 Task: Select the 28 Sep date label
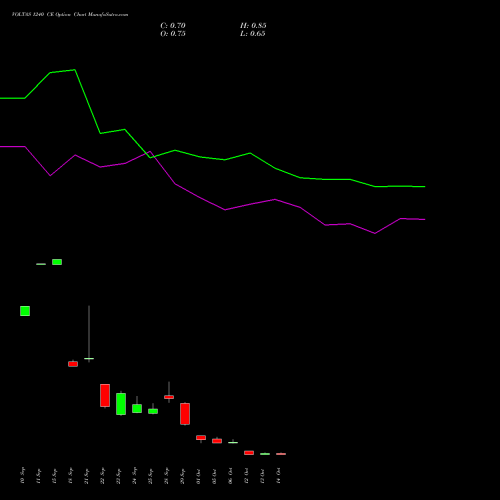click(x=166, y=476)
